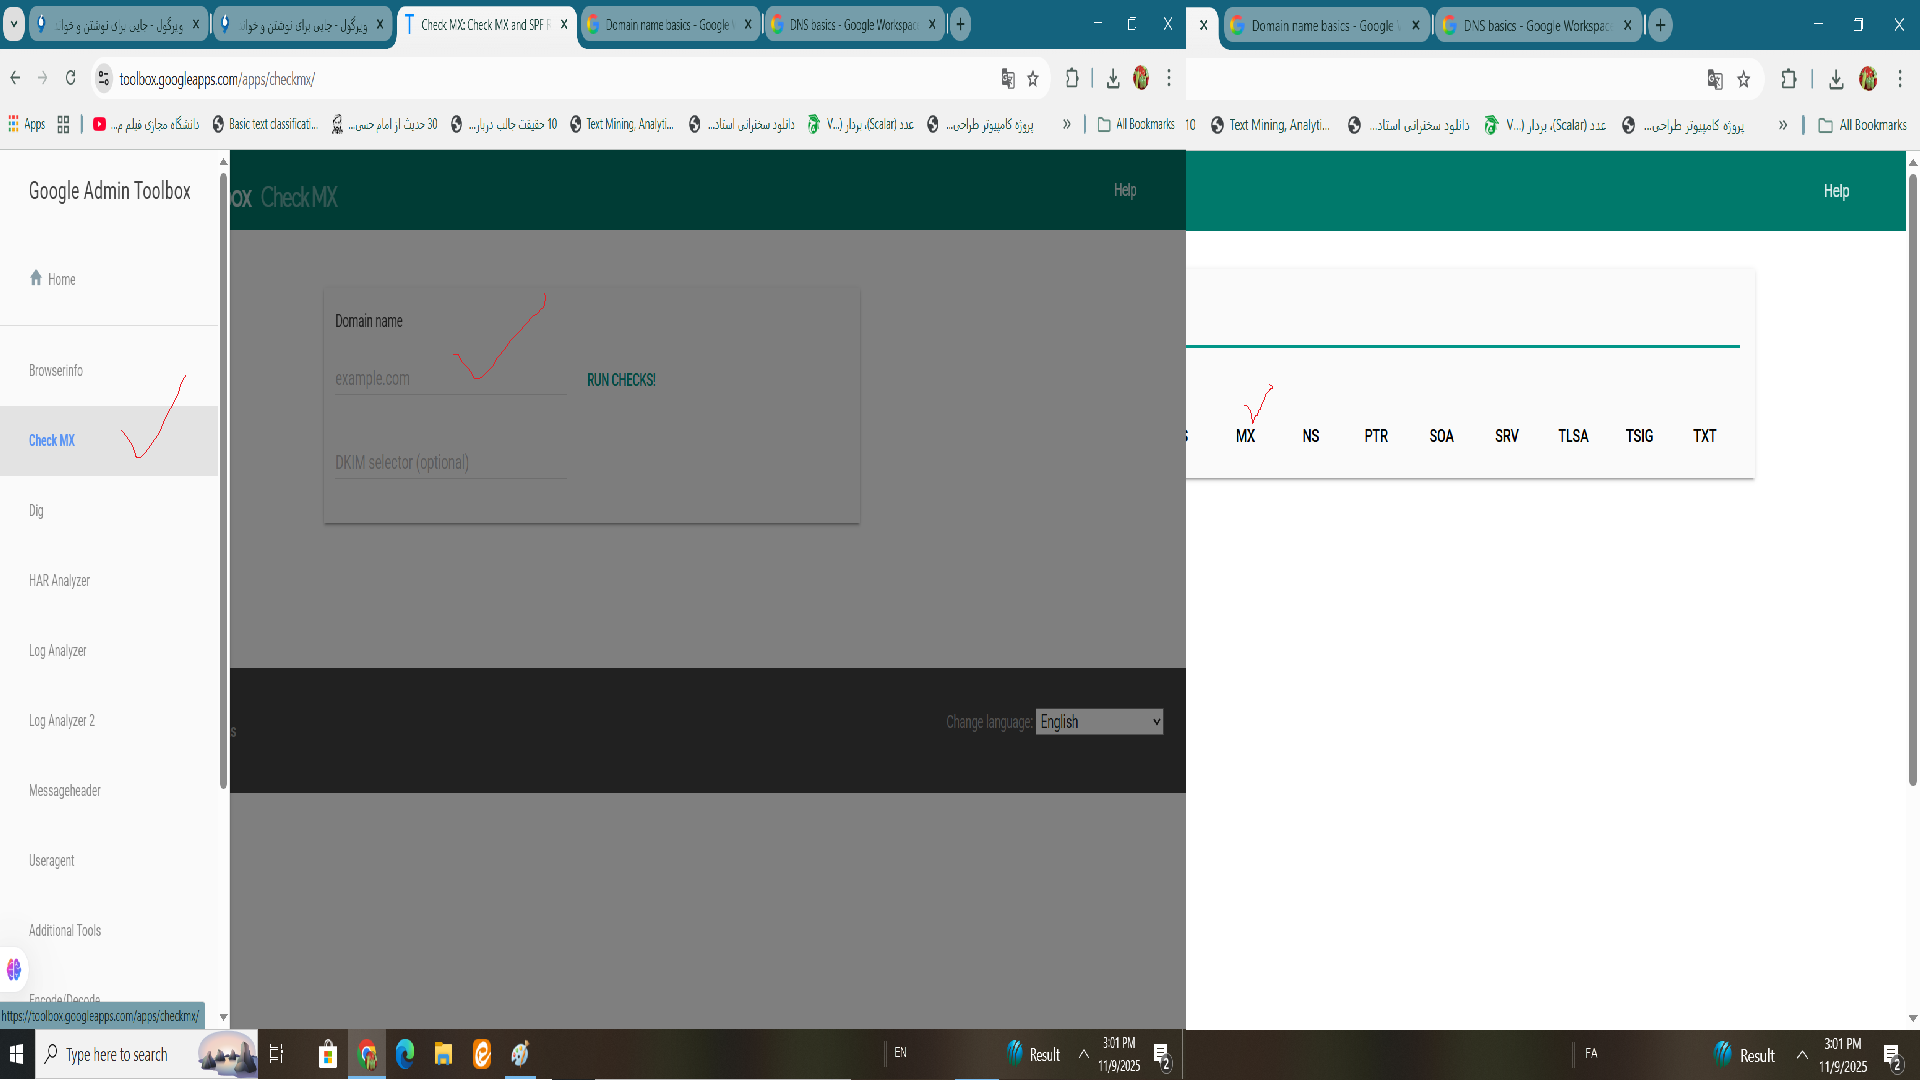Bookmark page with star icon
Screen dimensions: 1920x1080
tap(1033, 79)
